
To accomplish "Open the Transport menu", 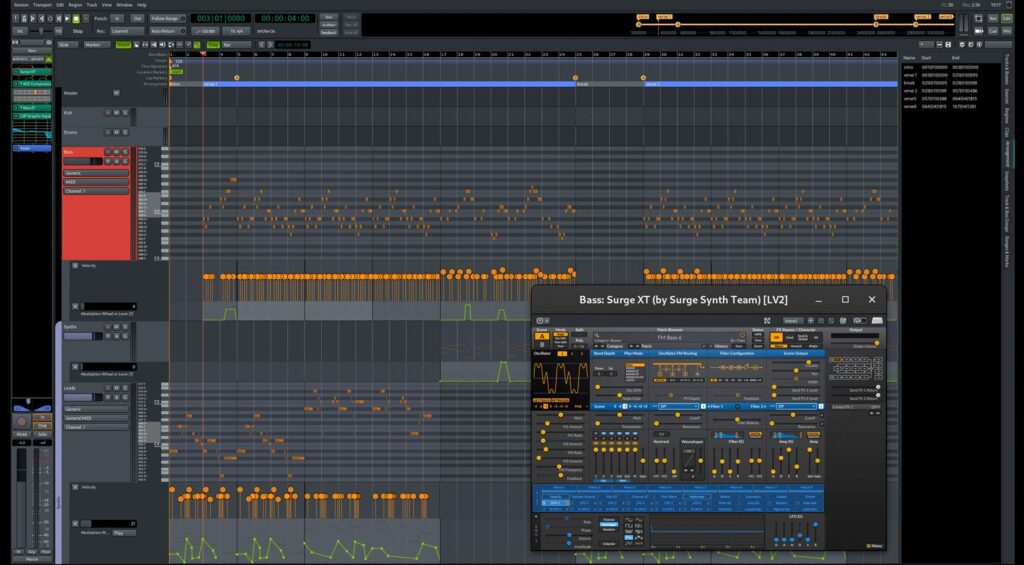I will (42, 5).
